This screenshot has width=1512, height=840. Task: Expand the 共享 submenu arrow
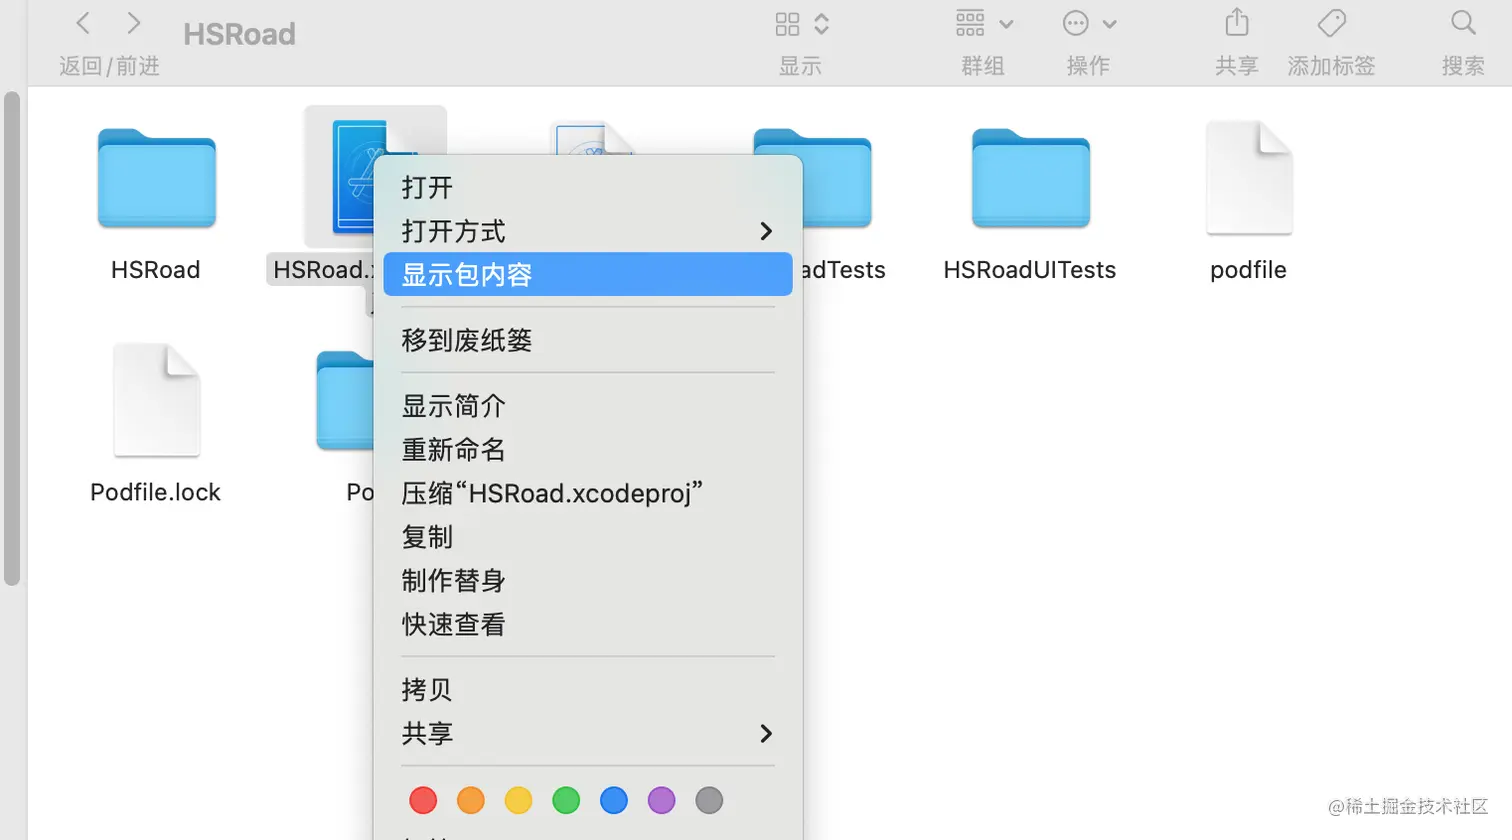pyautogui.click(x=766, y=733)
